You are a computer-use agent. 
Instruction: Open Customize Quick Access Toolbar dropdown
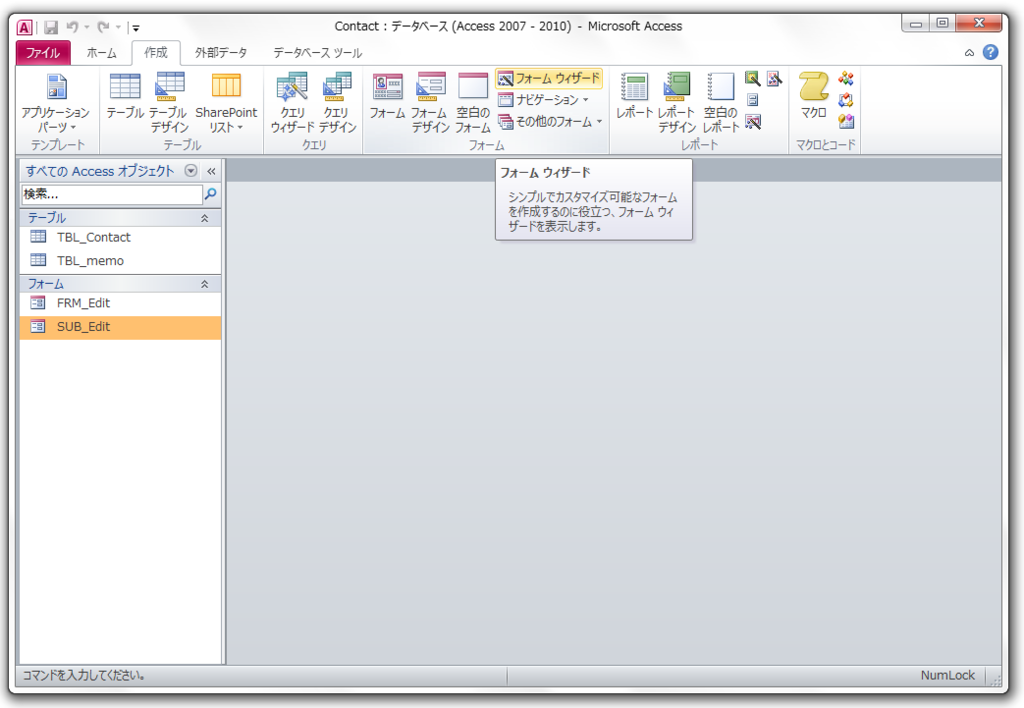click(135, 28)
